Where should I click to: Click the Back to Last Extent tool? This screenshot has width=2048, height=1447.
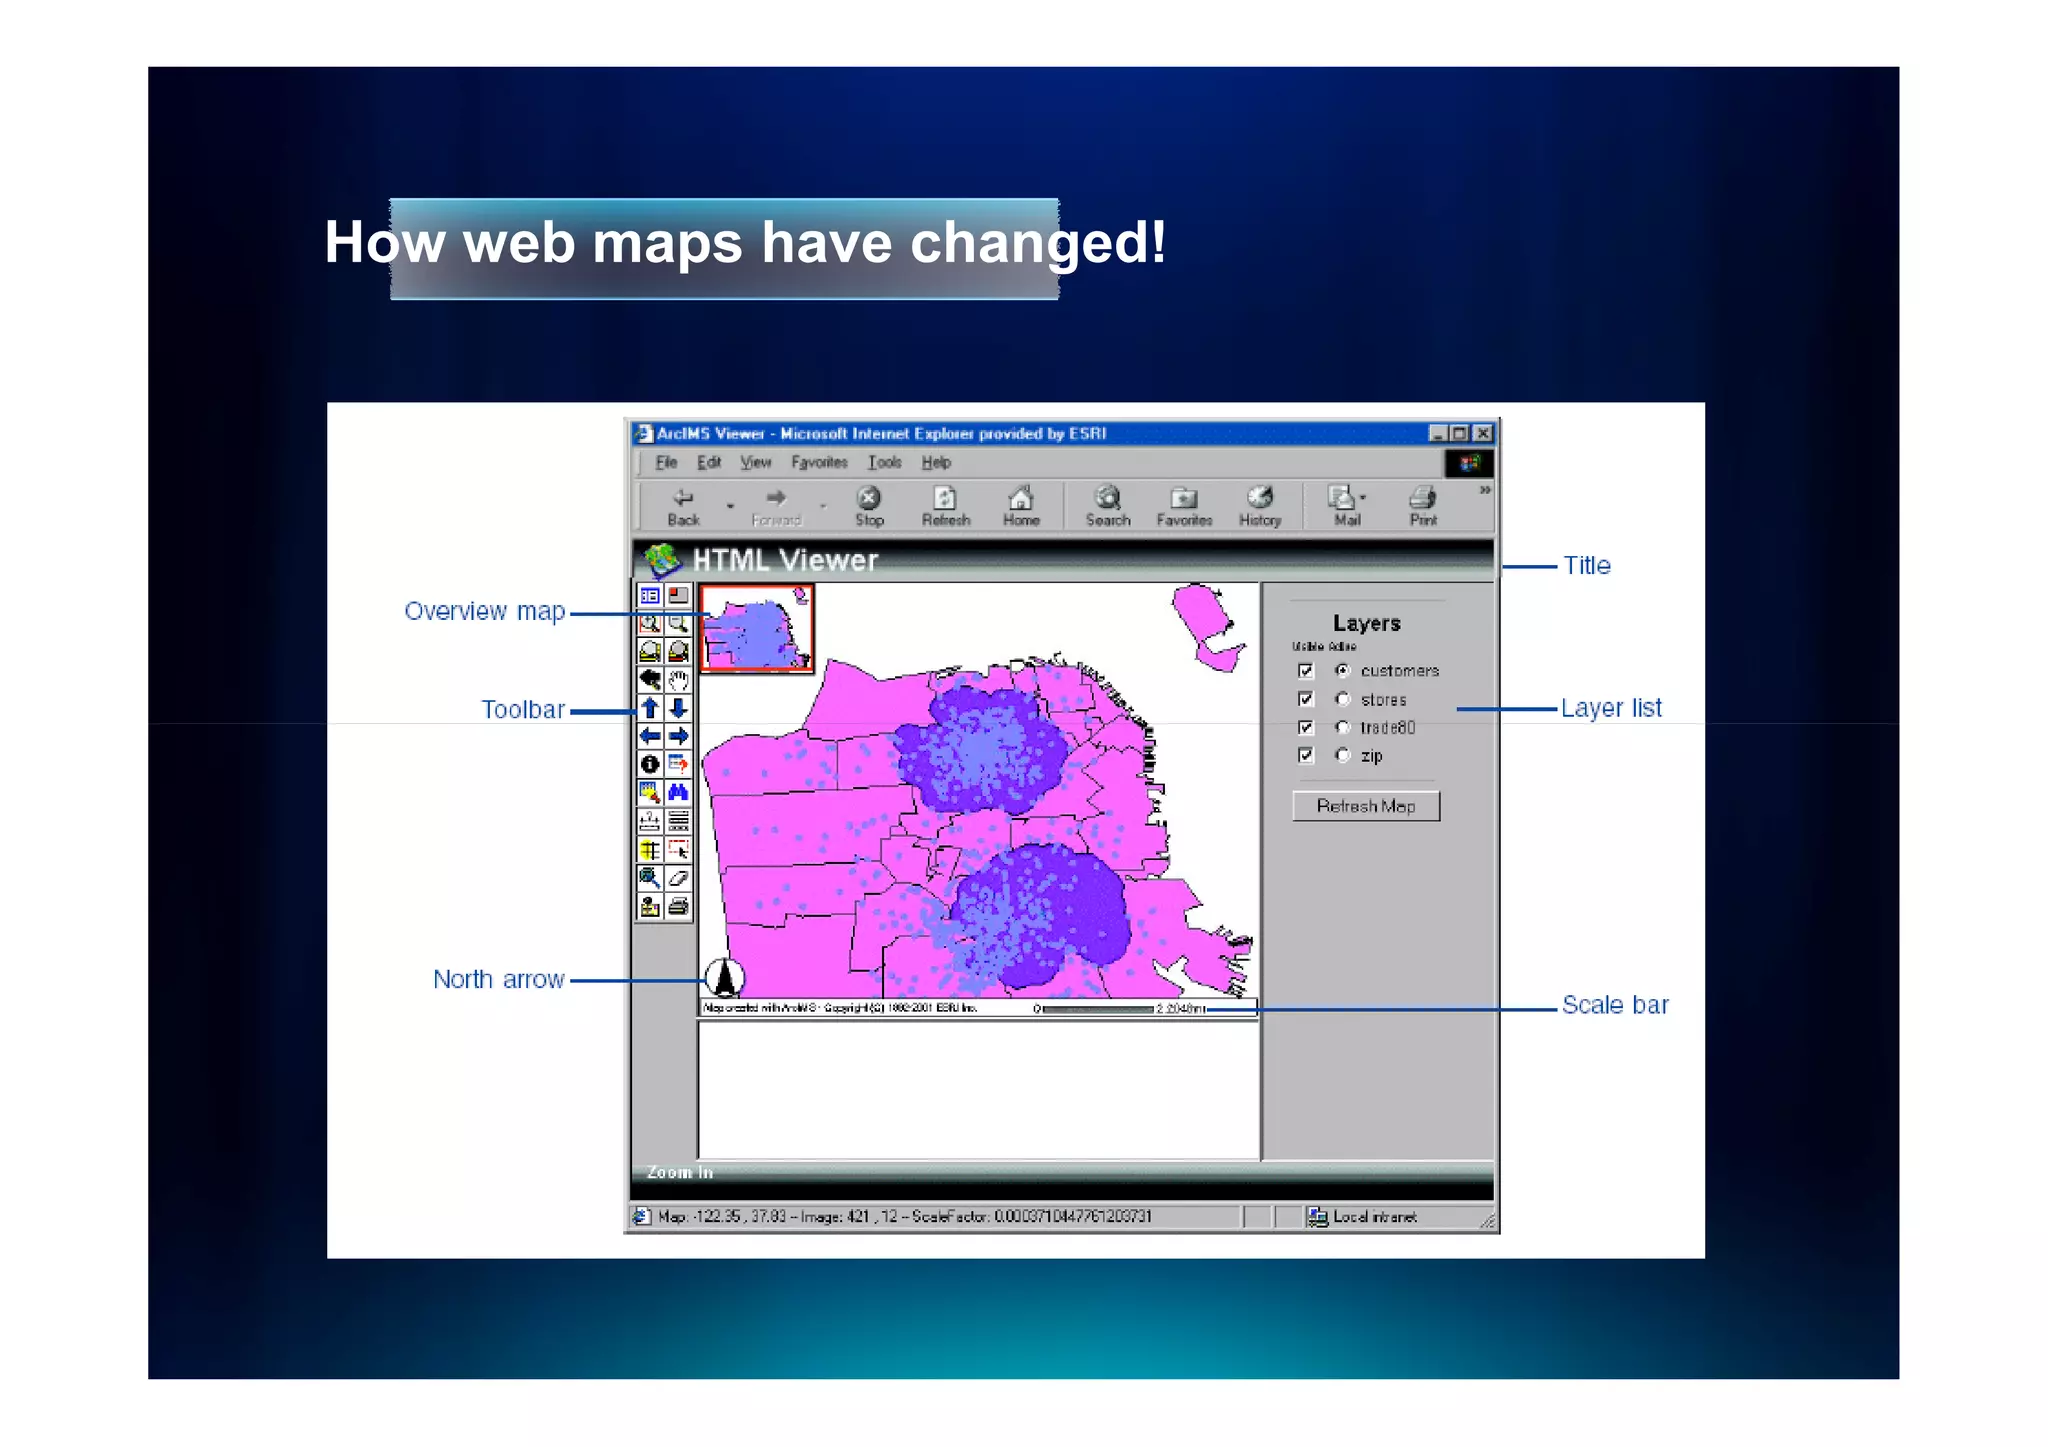[x=650, y=680]
